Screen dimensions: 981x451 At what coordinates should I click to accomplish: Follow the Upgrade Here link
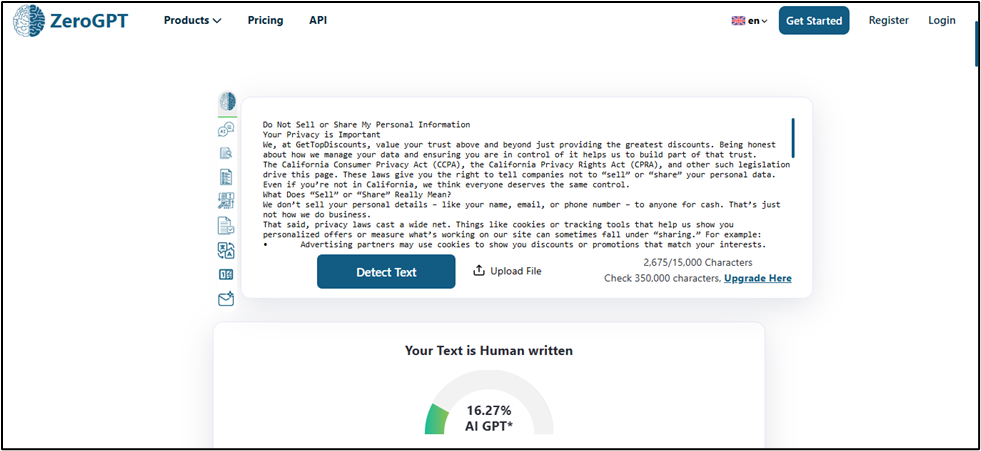coord(758,278)
